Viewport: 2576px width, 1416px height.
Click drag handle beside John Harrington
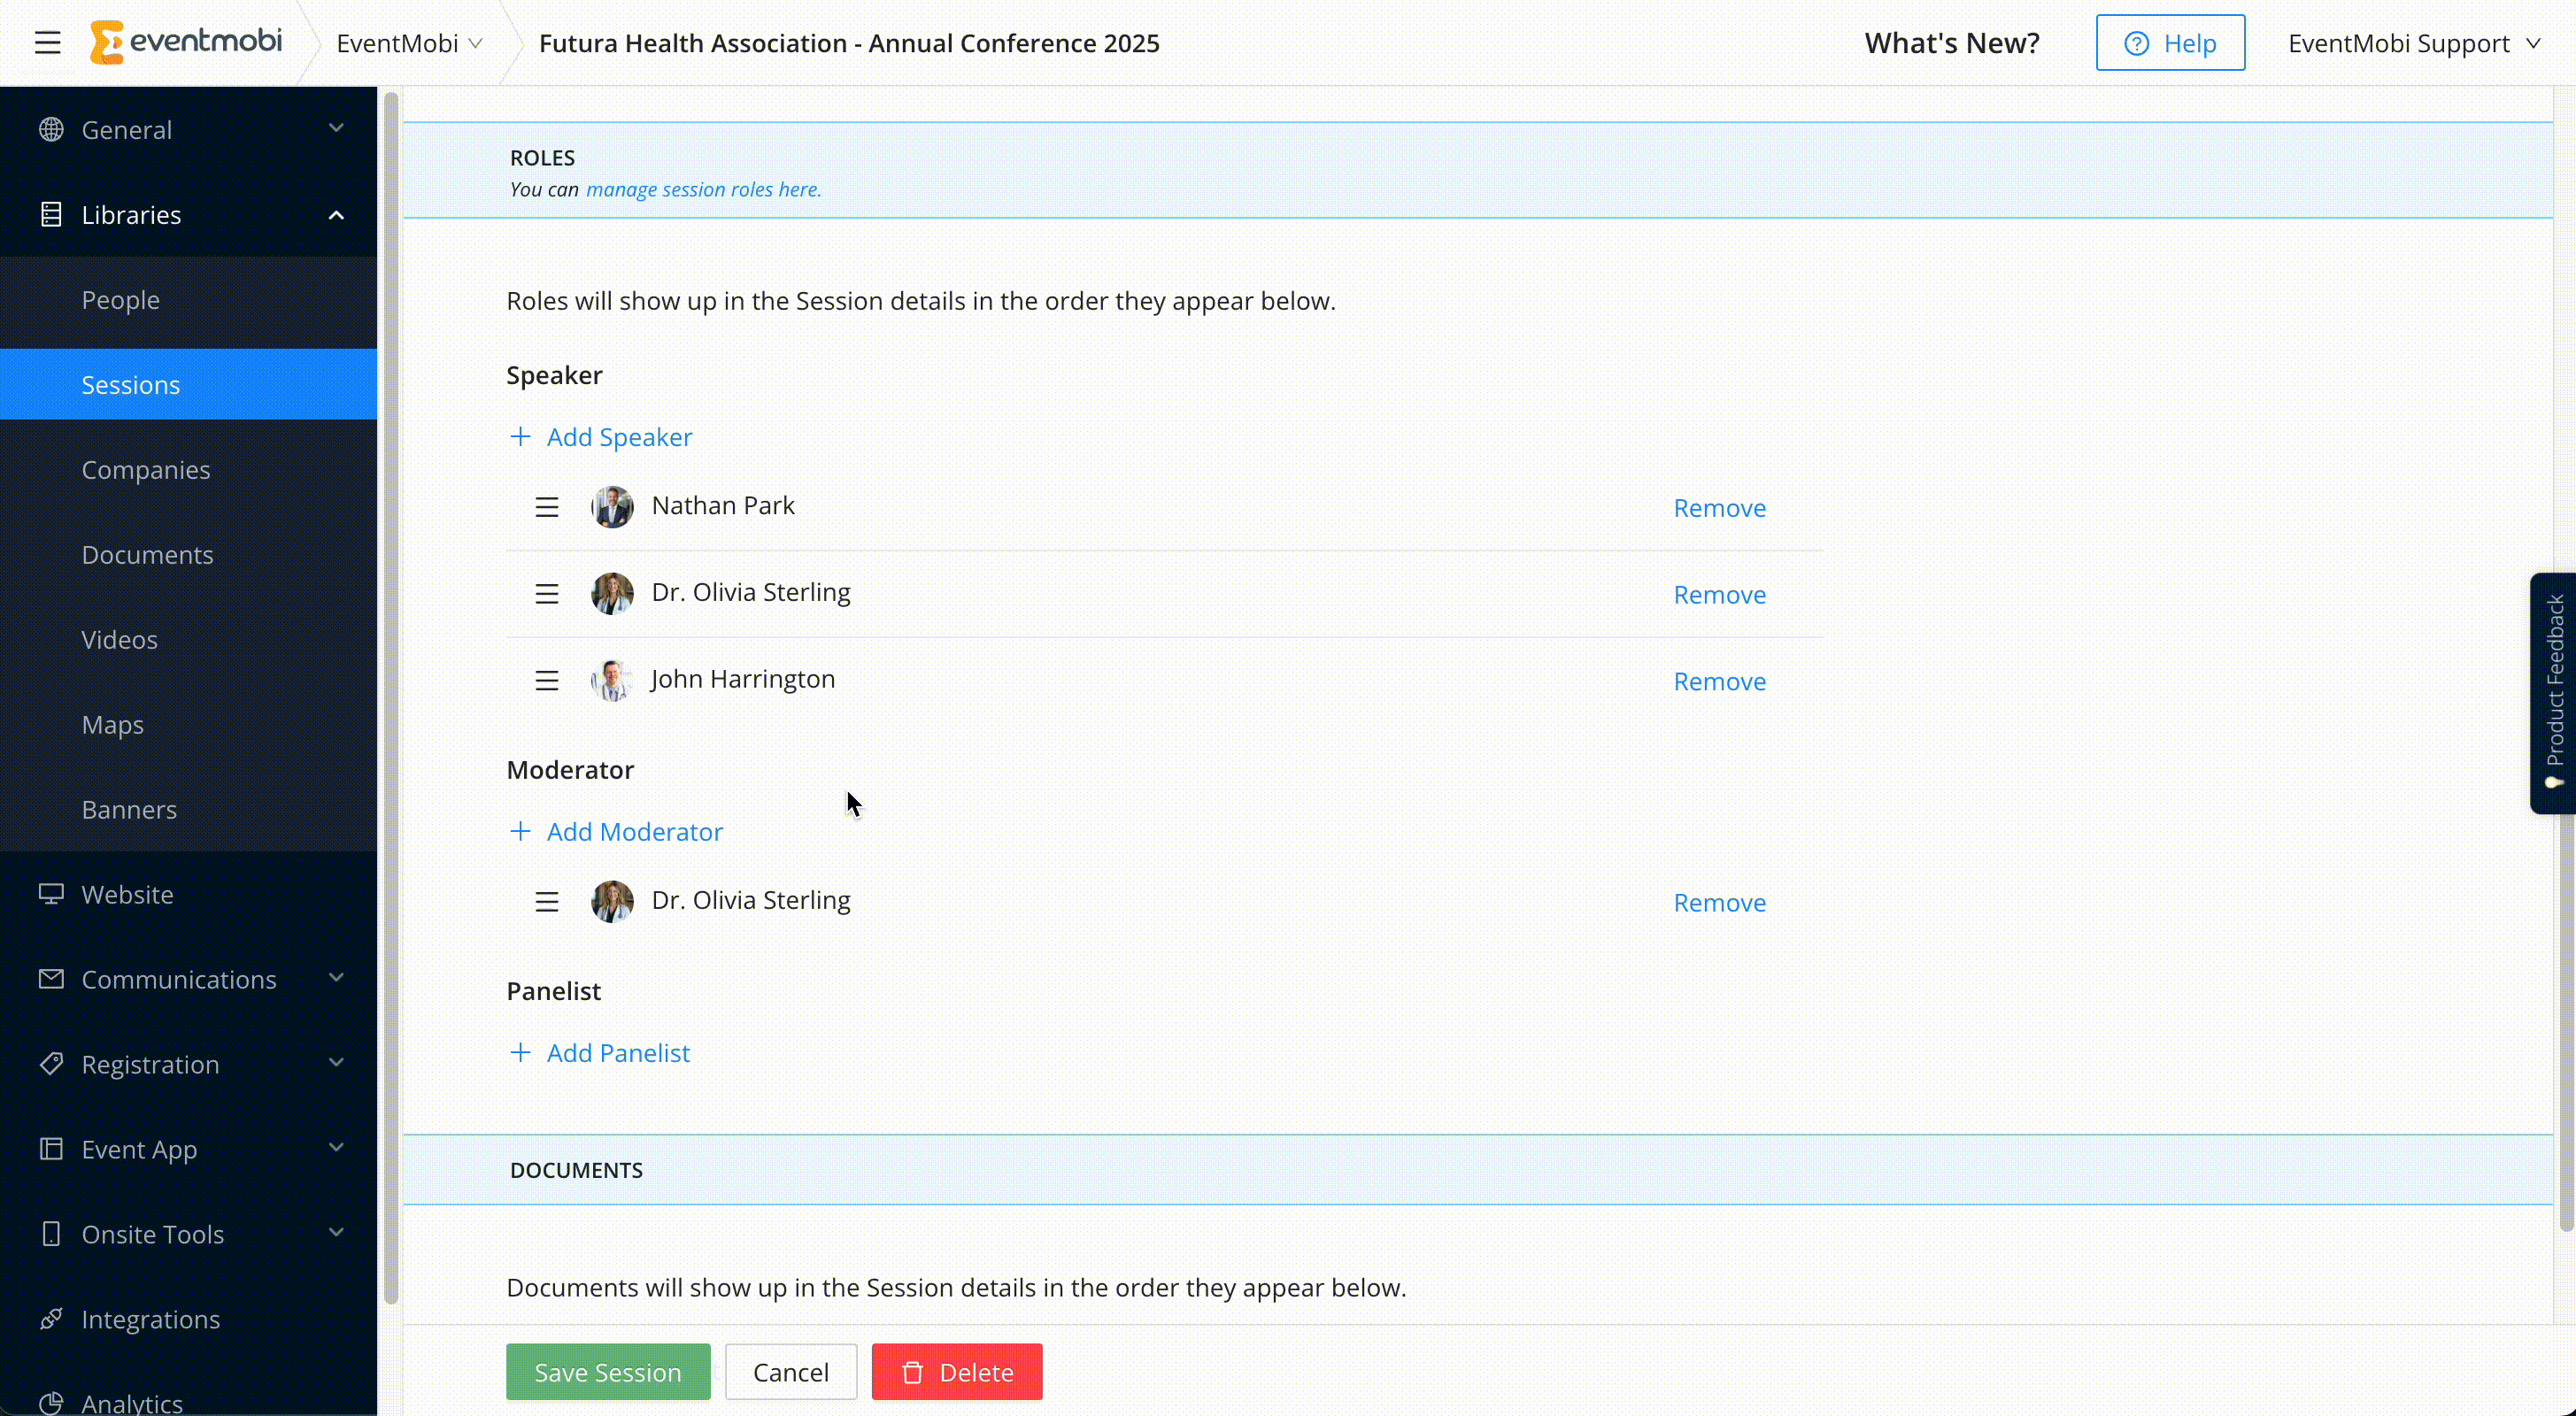(x=546, y=681)
